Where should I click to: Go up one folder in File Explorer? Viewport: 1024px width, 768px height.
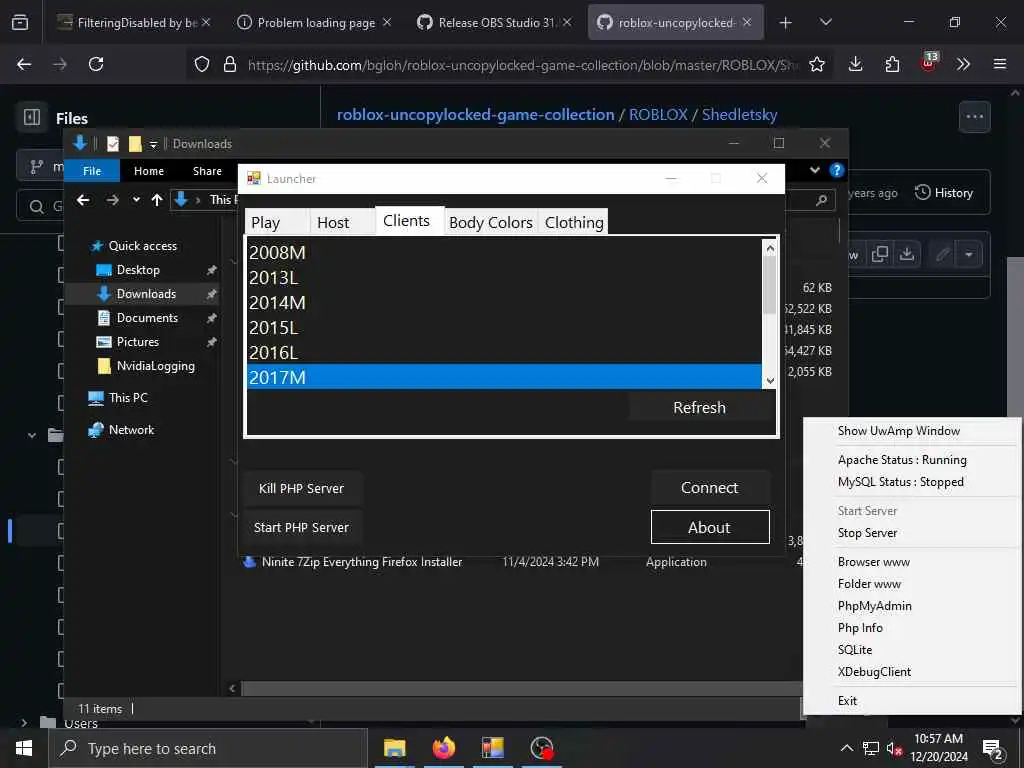157,200
